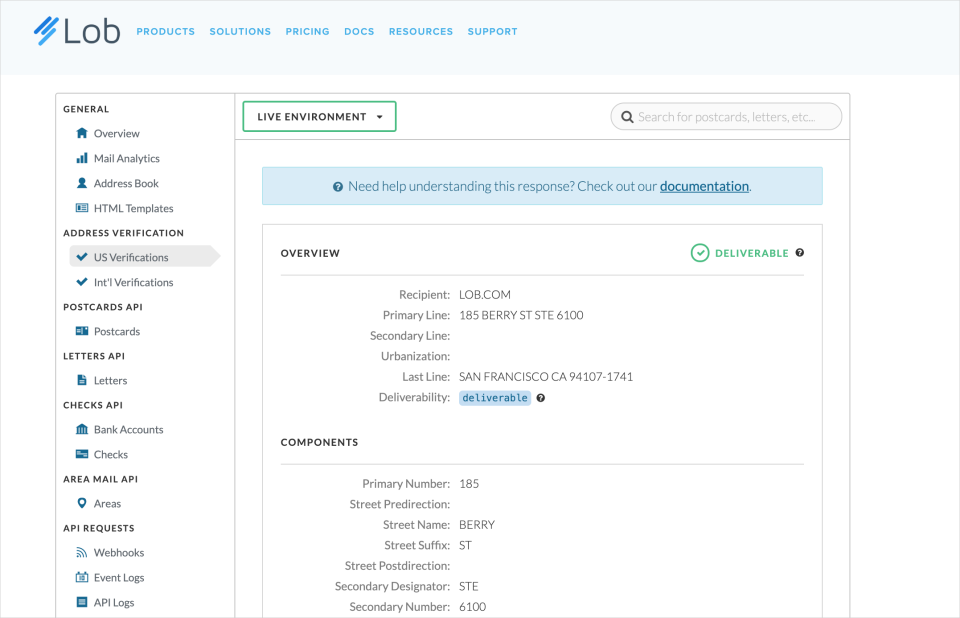This screenshot has width=960, height=618.
Task: Open Bank Accounts section
Action: [x=129, y=429]
